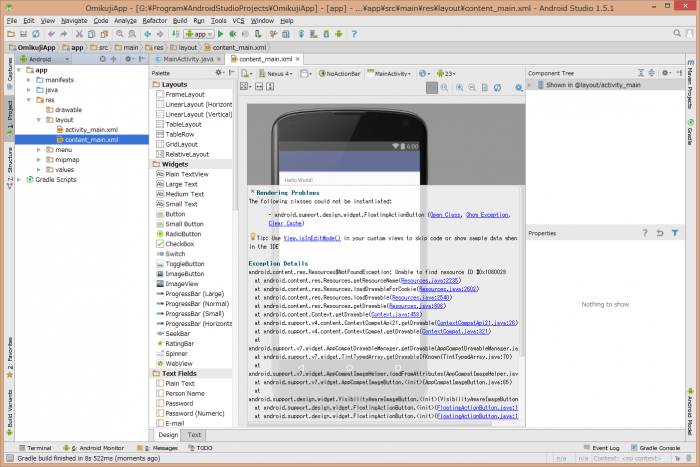This screenshot has width=700, height=467.
Task: Open the Event Log button
Action: [601, 448]
